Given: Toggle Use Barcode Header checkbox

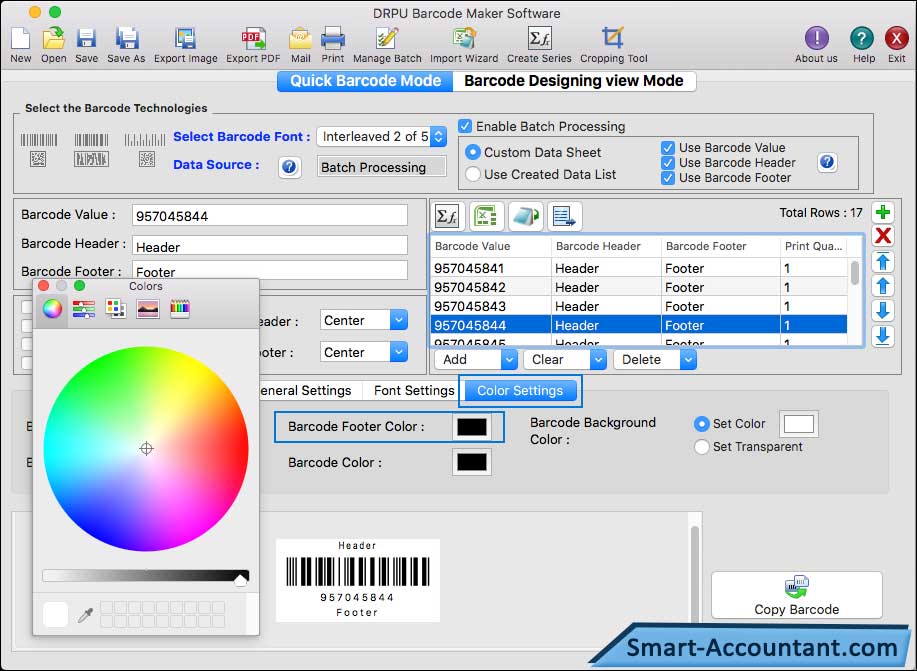Looking at the screenshot, I should 668,163.
